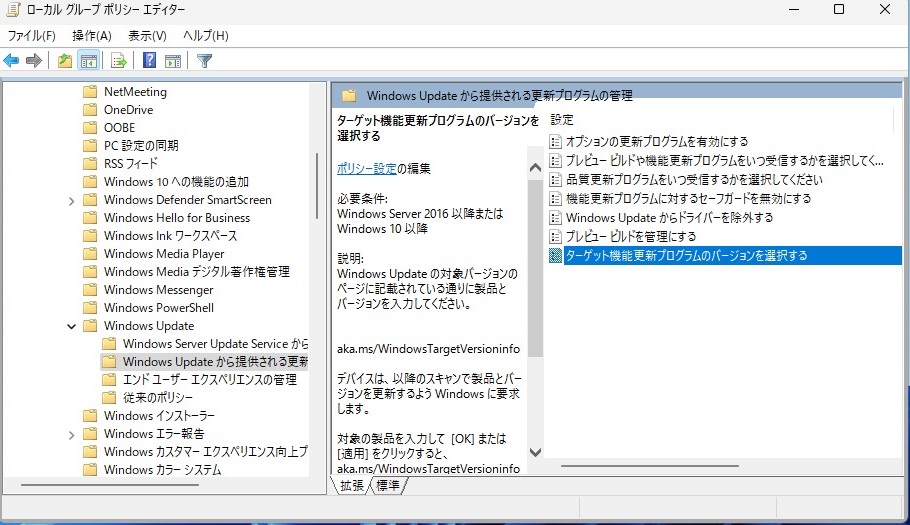
Task: Select オプションの更新プログラムを有効にする setting
Action: 656,141
